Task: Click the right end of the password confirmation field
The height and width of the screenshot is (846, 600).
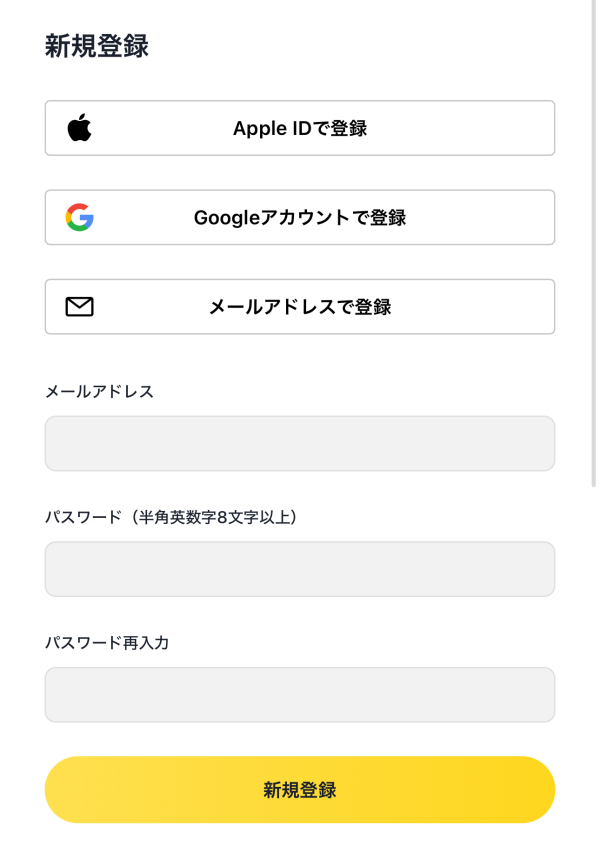Action: 535,694
